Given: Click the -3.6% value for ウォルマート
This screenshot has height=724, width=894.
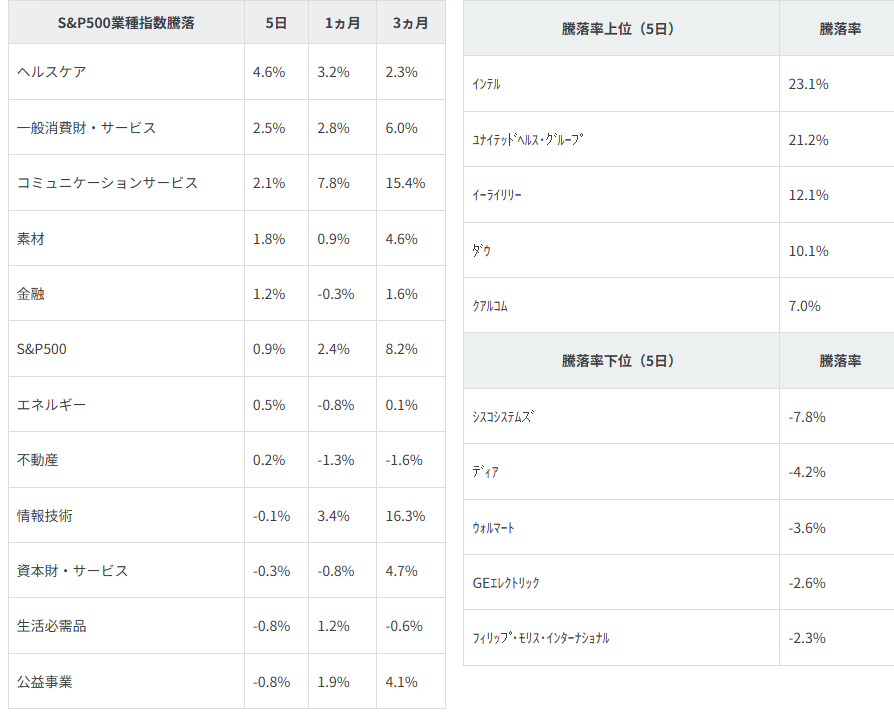Looking at the screenshot, I should pyautogui.click(x=806, y=527).
